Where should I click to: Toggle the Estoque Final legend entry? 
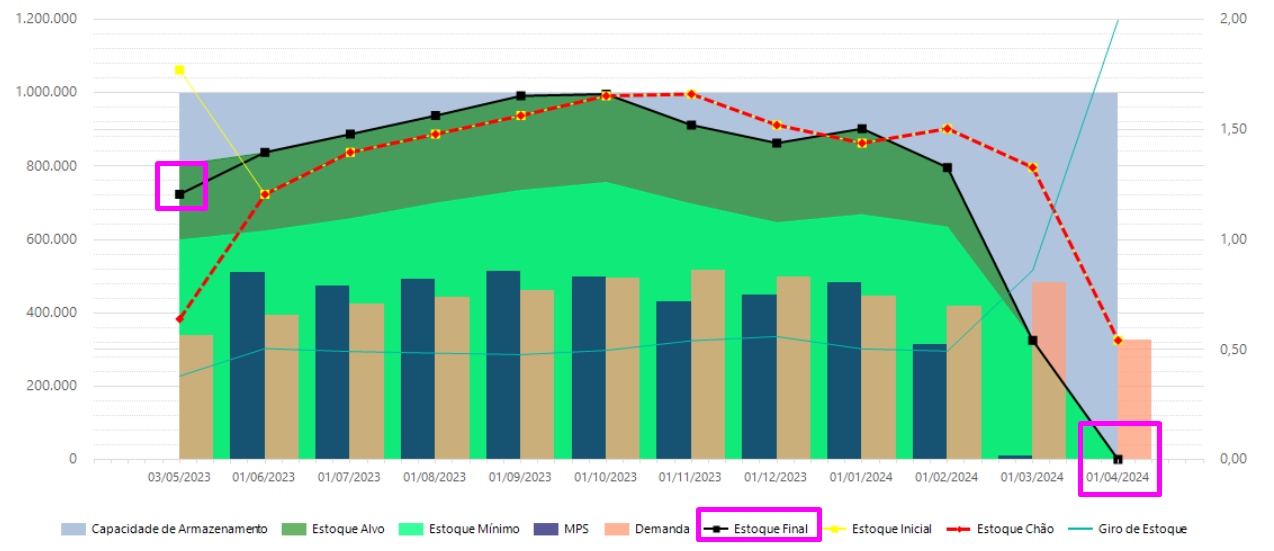click(758, 529)
